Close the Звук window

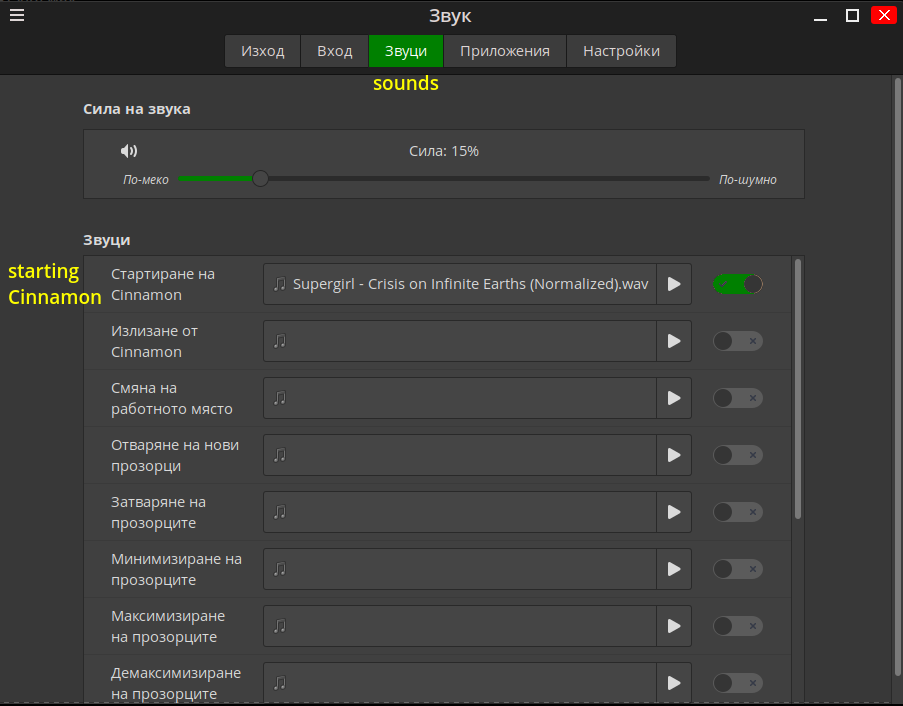(884, 15)
